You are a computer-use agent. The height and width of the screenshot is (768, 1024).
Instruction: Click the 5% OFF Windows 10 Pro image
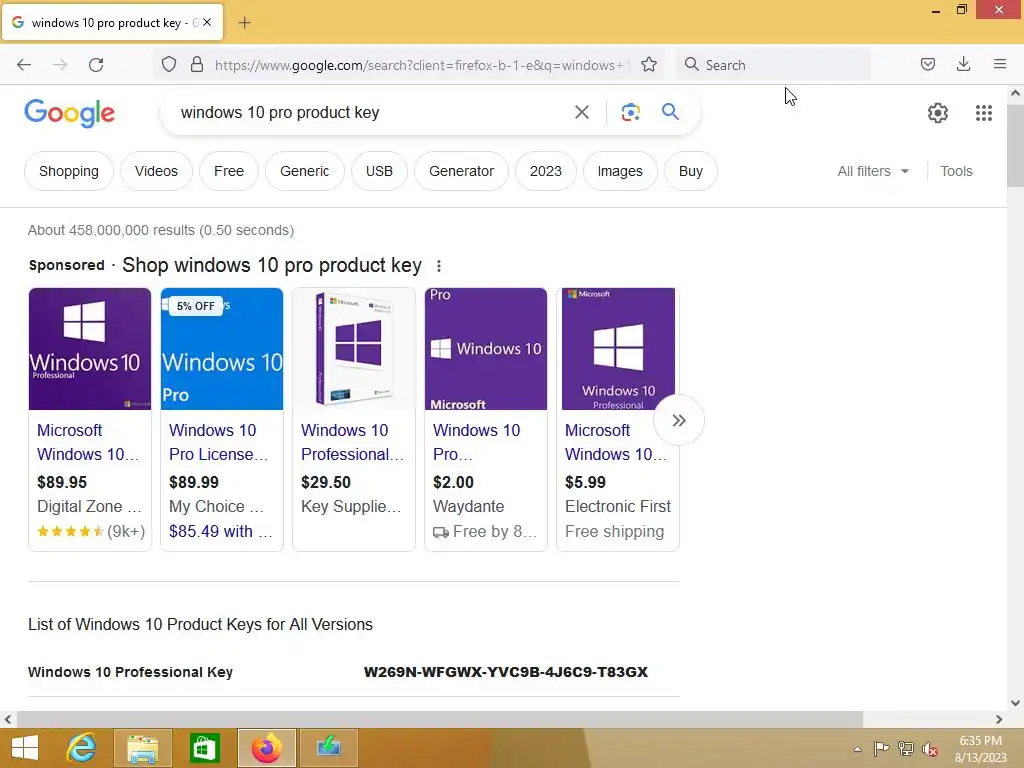[222, 349]
